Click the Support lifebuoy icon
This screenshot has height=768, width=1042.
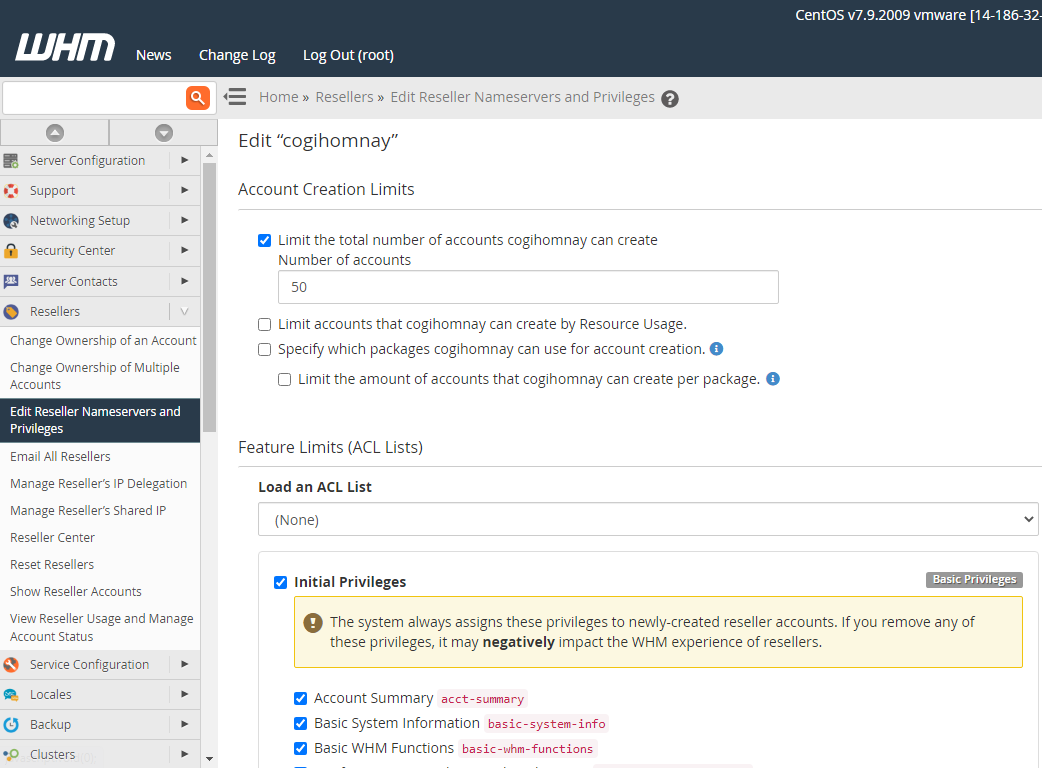point(11,191)
